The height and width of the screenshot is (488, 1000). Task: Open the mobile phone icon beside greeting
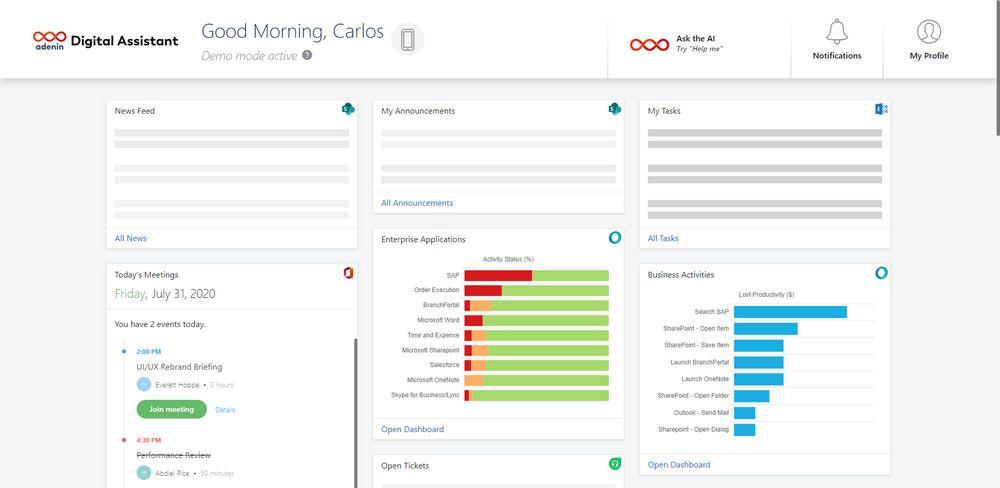tap(408, 40)
